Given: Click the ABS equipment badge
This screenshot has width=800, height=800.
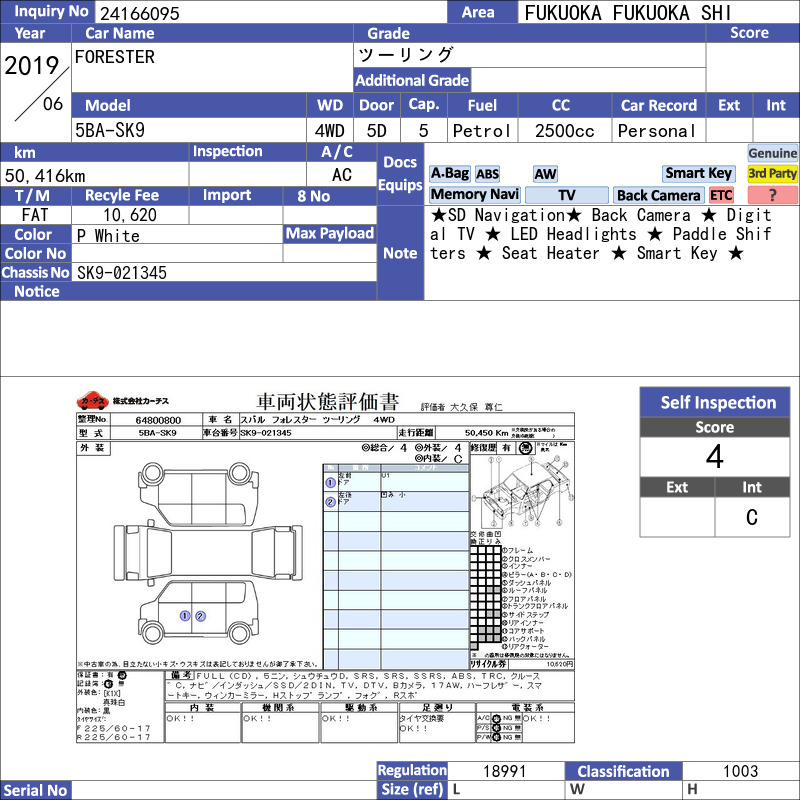Looking at the screenshot, I should 487,174.
